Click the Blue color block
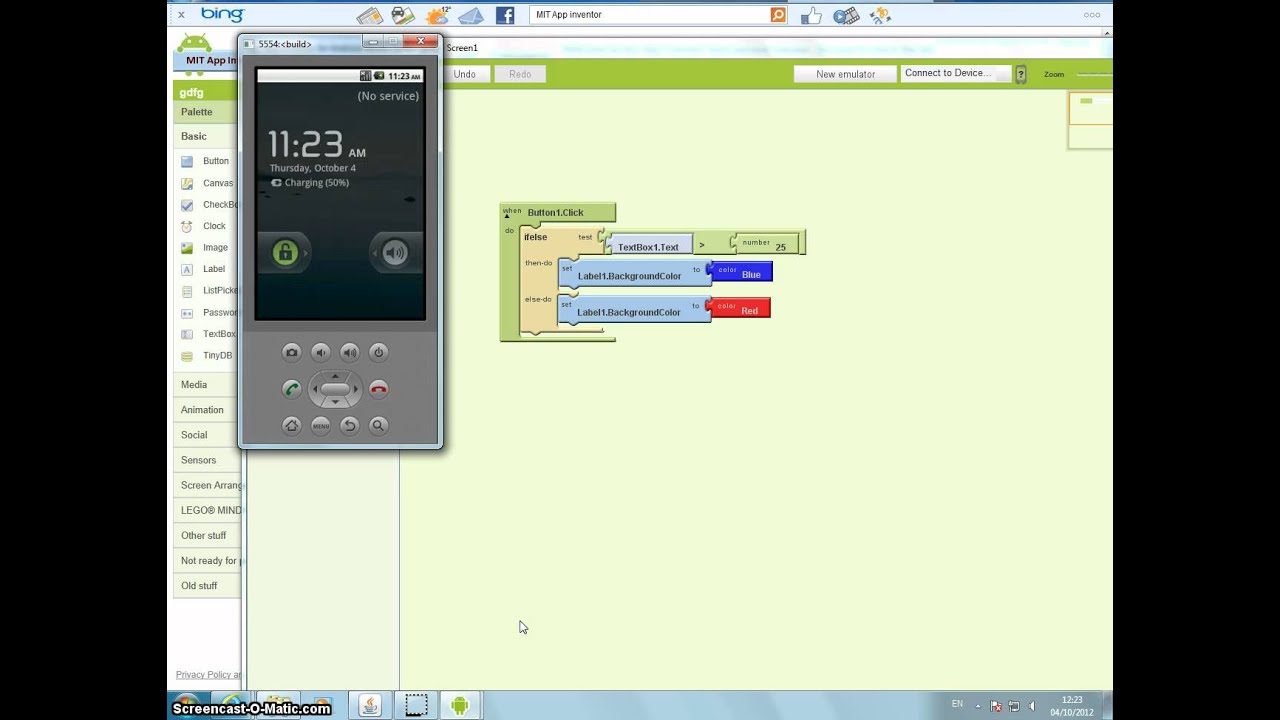 pos(740,272)
